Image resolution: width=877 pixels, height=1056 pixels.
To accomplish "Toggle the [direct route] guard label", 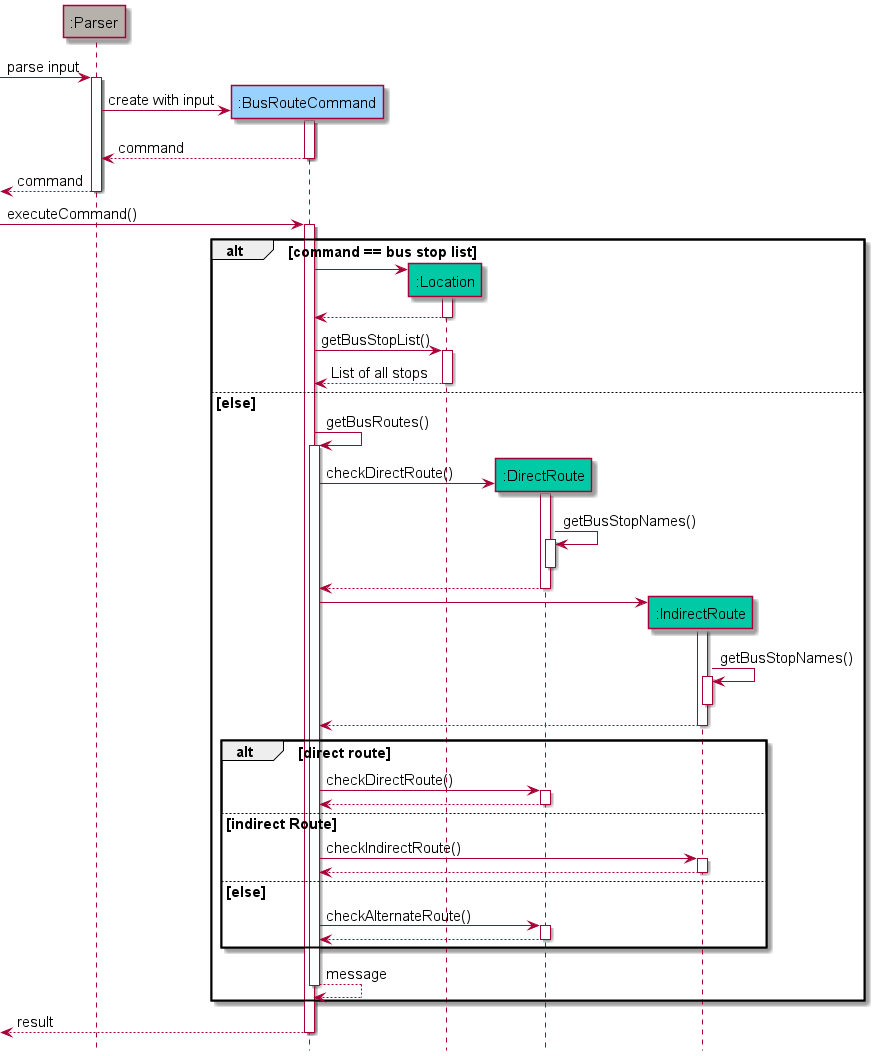I will tap(343, 752).
